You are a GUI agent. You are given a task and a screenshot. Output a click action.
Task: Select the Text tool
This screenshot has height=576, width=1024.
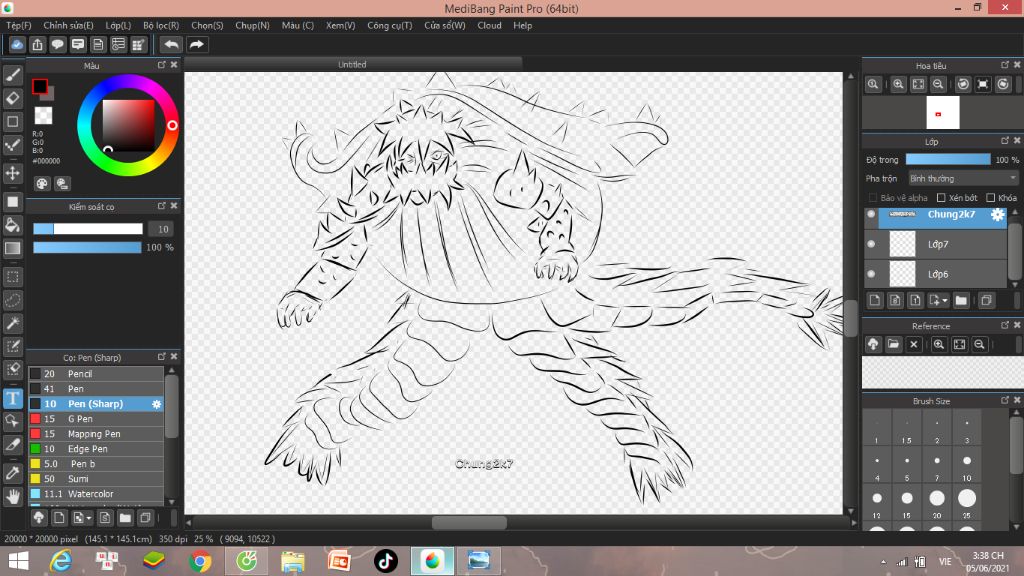pos(12,398)
